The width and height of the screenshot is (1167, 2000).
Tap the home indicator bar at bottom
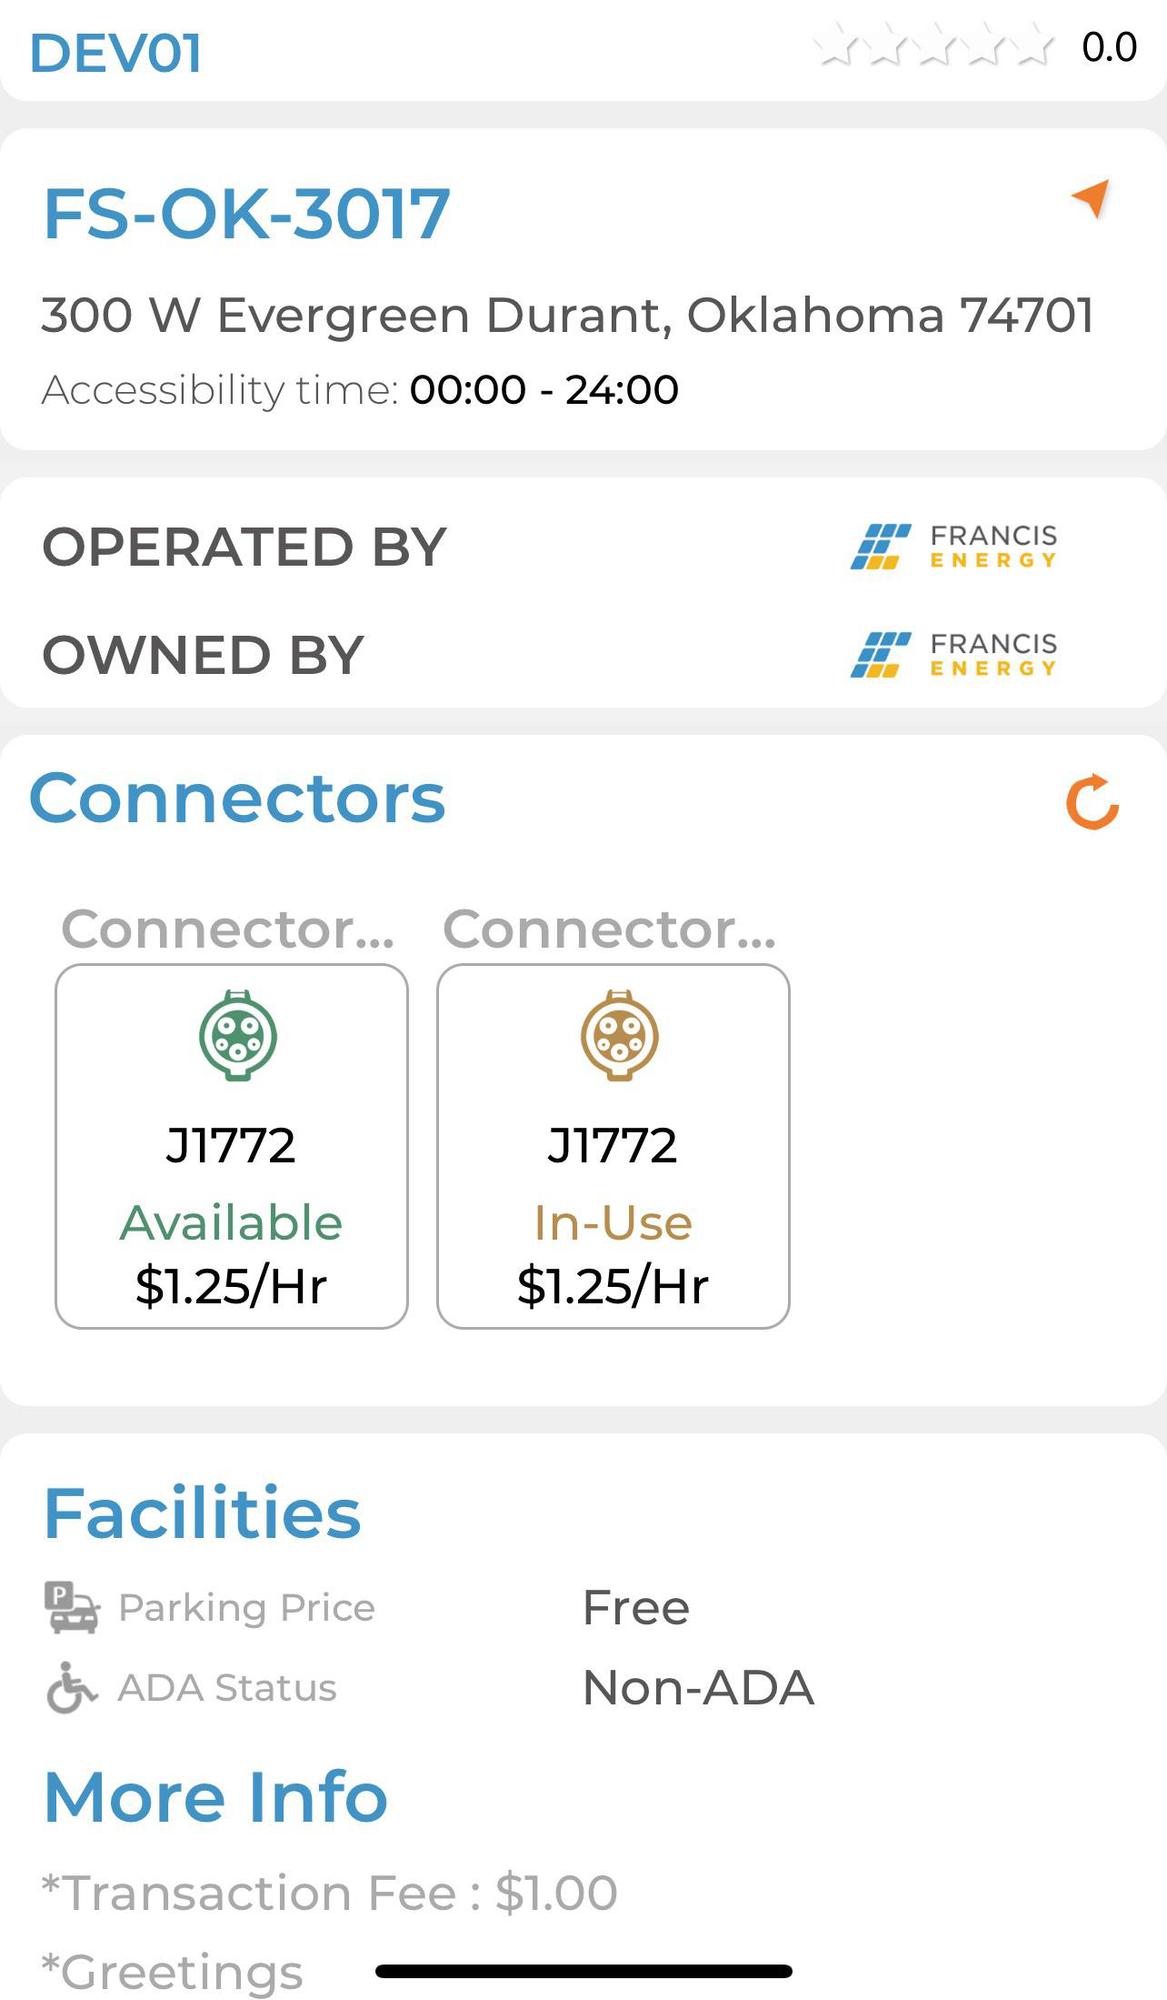coord(584,1971)
